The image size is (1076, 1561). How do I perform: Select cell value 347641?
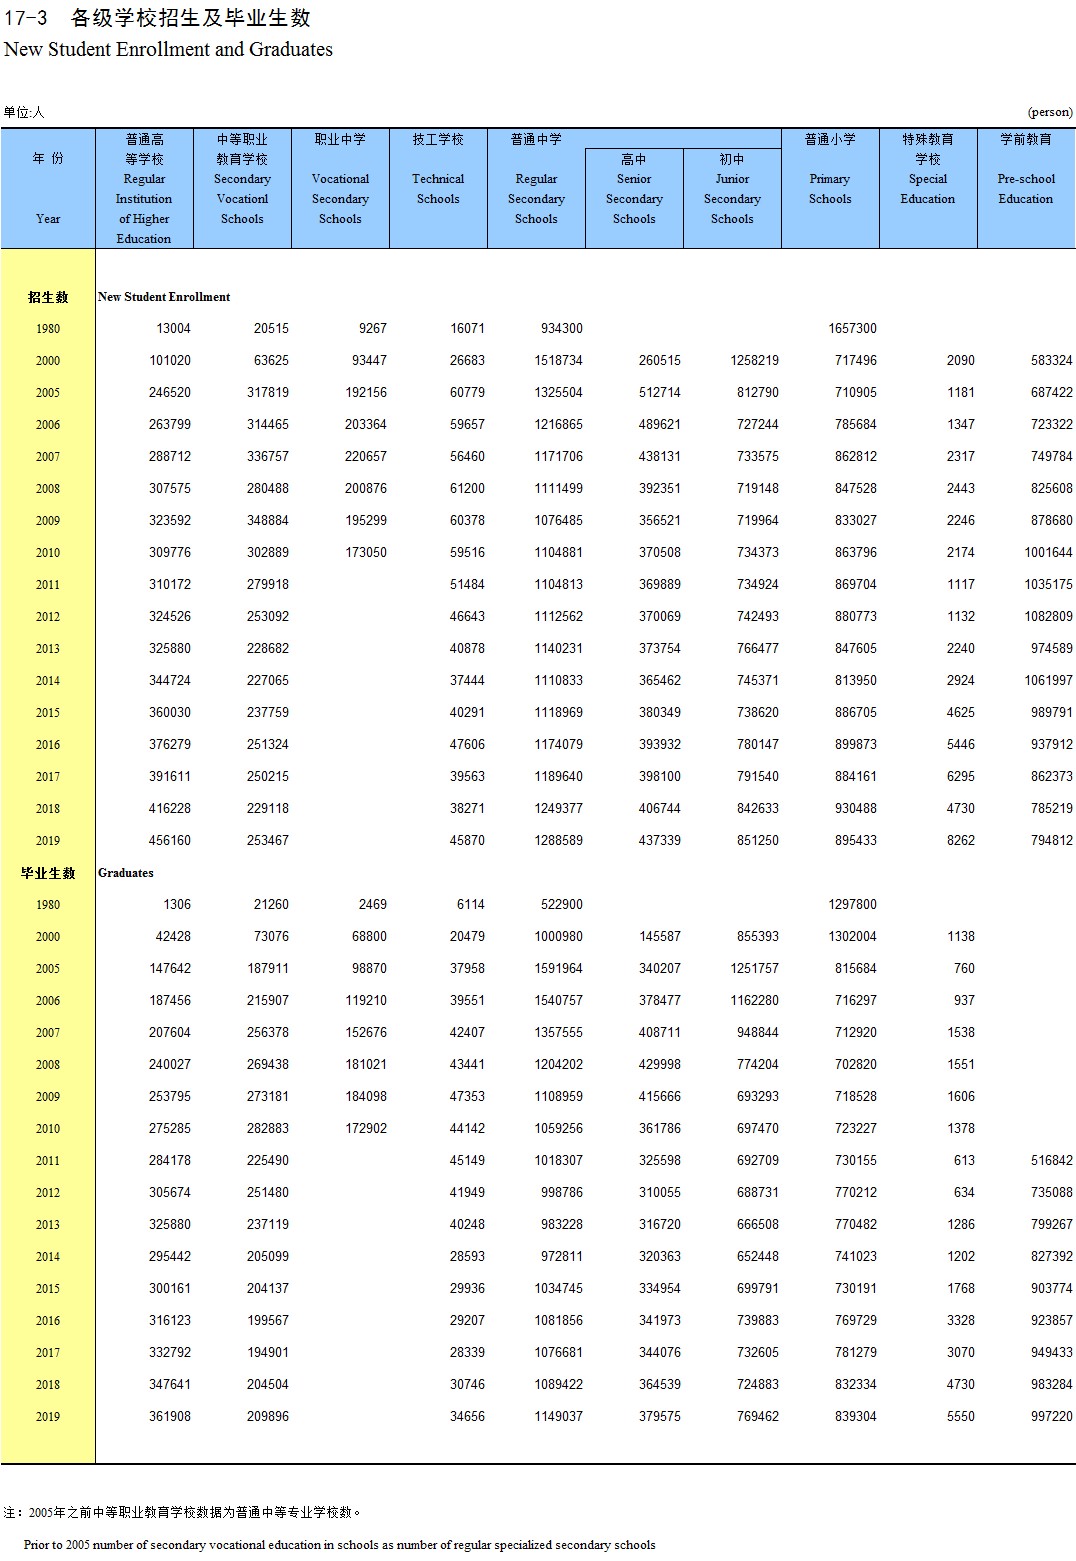[170, 1385]
